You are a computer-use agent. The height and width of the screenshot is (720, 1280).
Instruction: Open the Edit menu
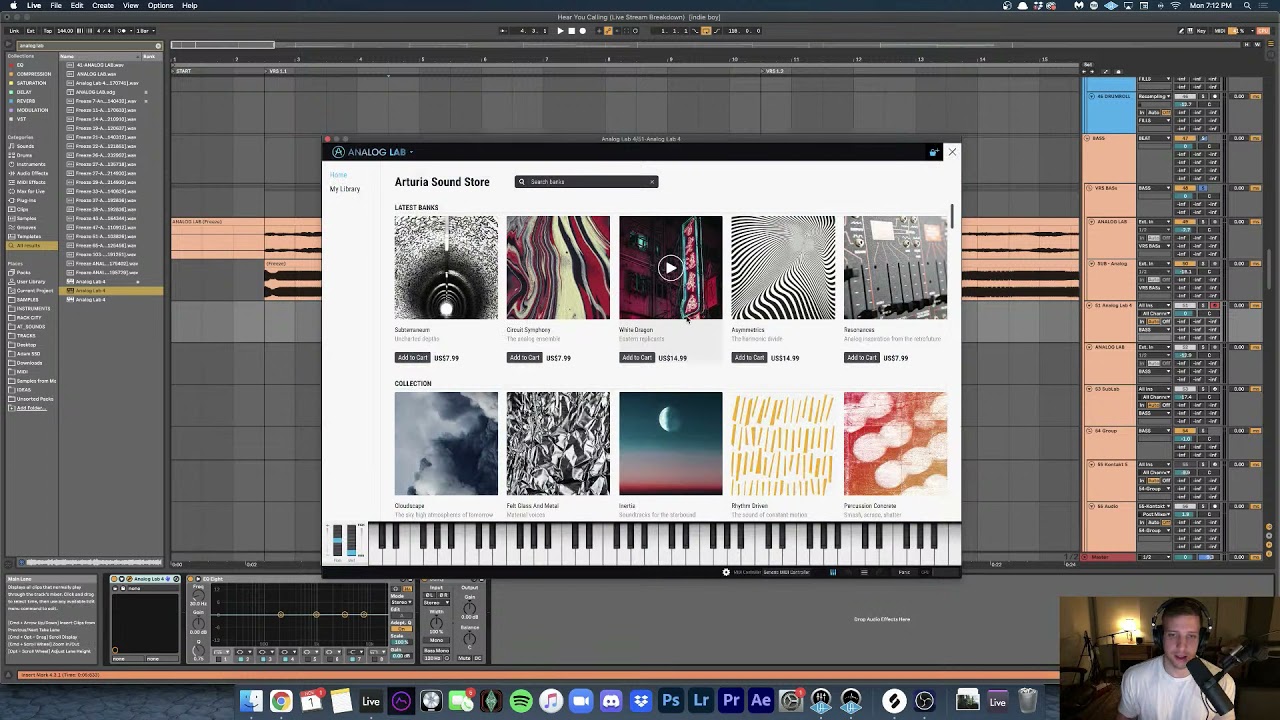(x=77, y=6)
